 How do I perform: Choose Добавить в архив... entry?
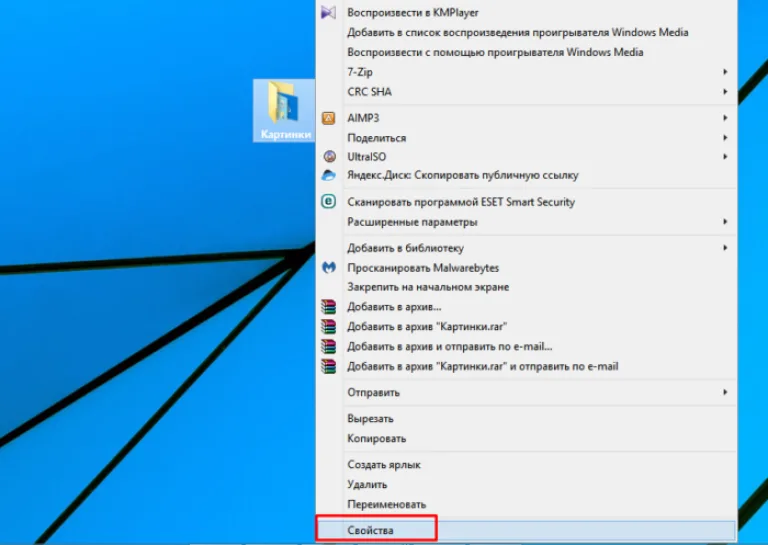(x=526, y=307)
